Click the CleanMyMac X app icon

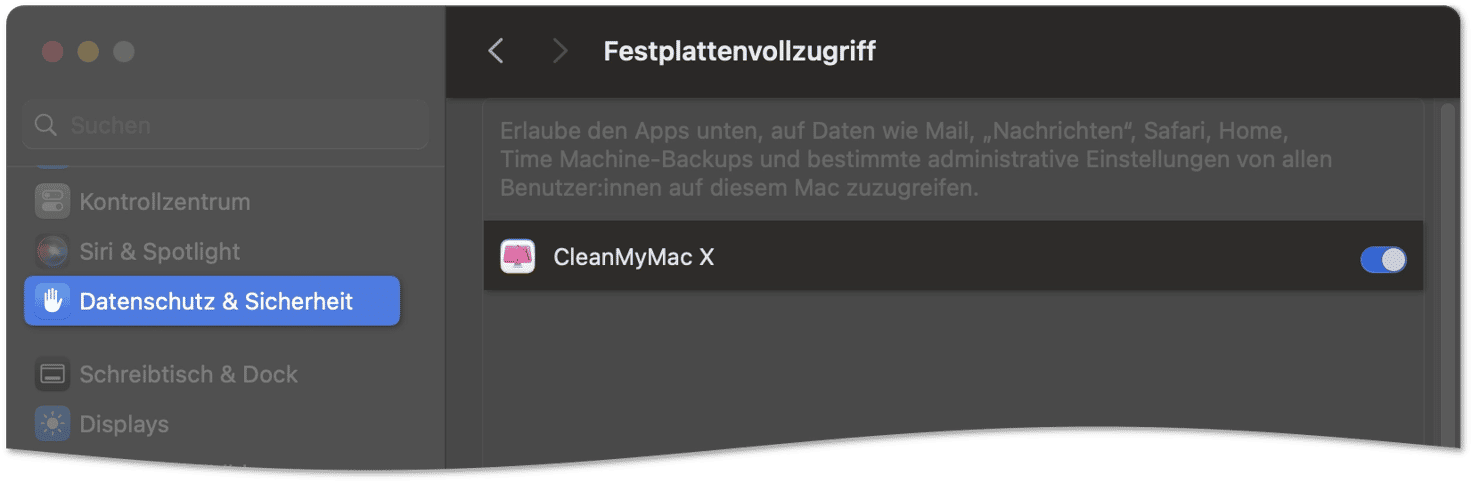pos(517,257)
